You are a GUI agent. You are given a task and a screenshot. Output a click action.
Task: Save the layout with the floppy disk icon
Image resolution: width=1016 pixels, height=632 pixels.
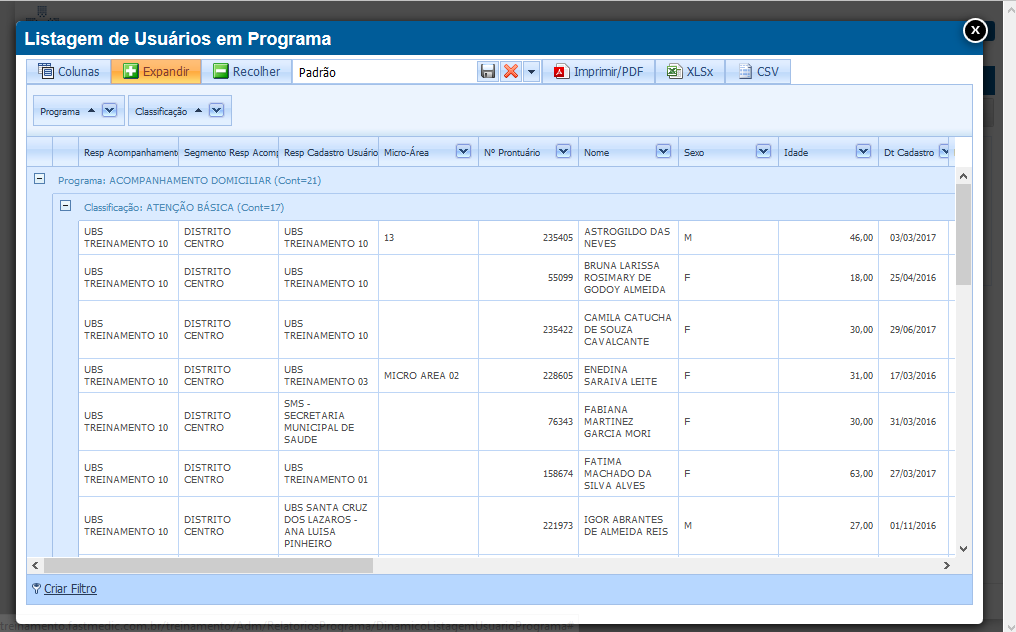[488, 71]
